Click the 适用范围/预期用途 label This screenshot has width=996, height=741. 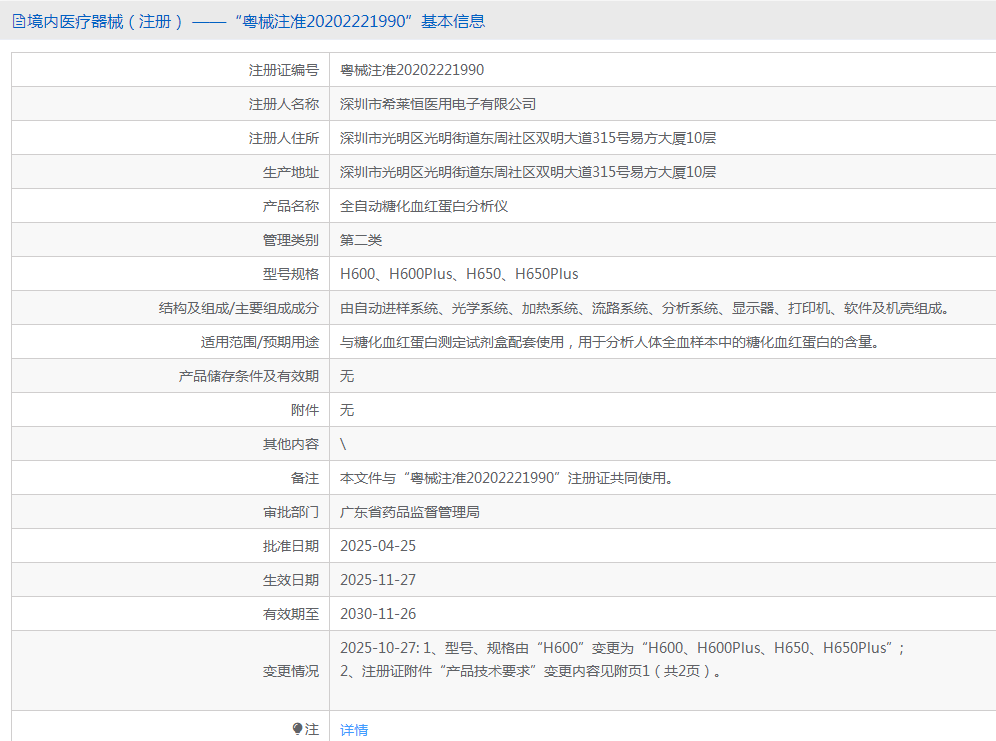[x=259, y=342]
